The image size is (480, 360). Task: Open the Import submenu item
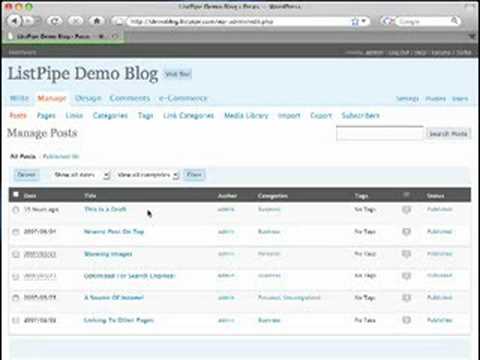click(x=289, y=115)
